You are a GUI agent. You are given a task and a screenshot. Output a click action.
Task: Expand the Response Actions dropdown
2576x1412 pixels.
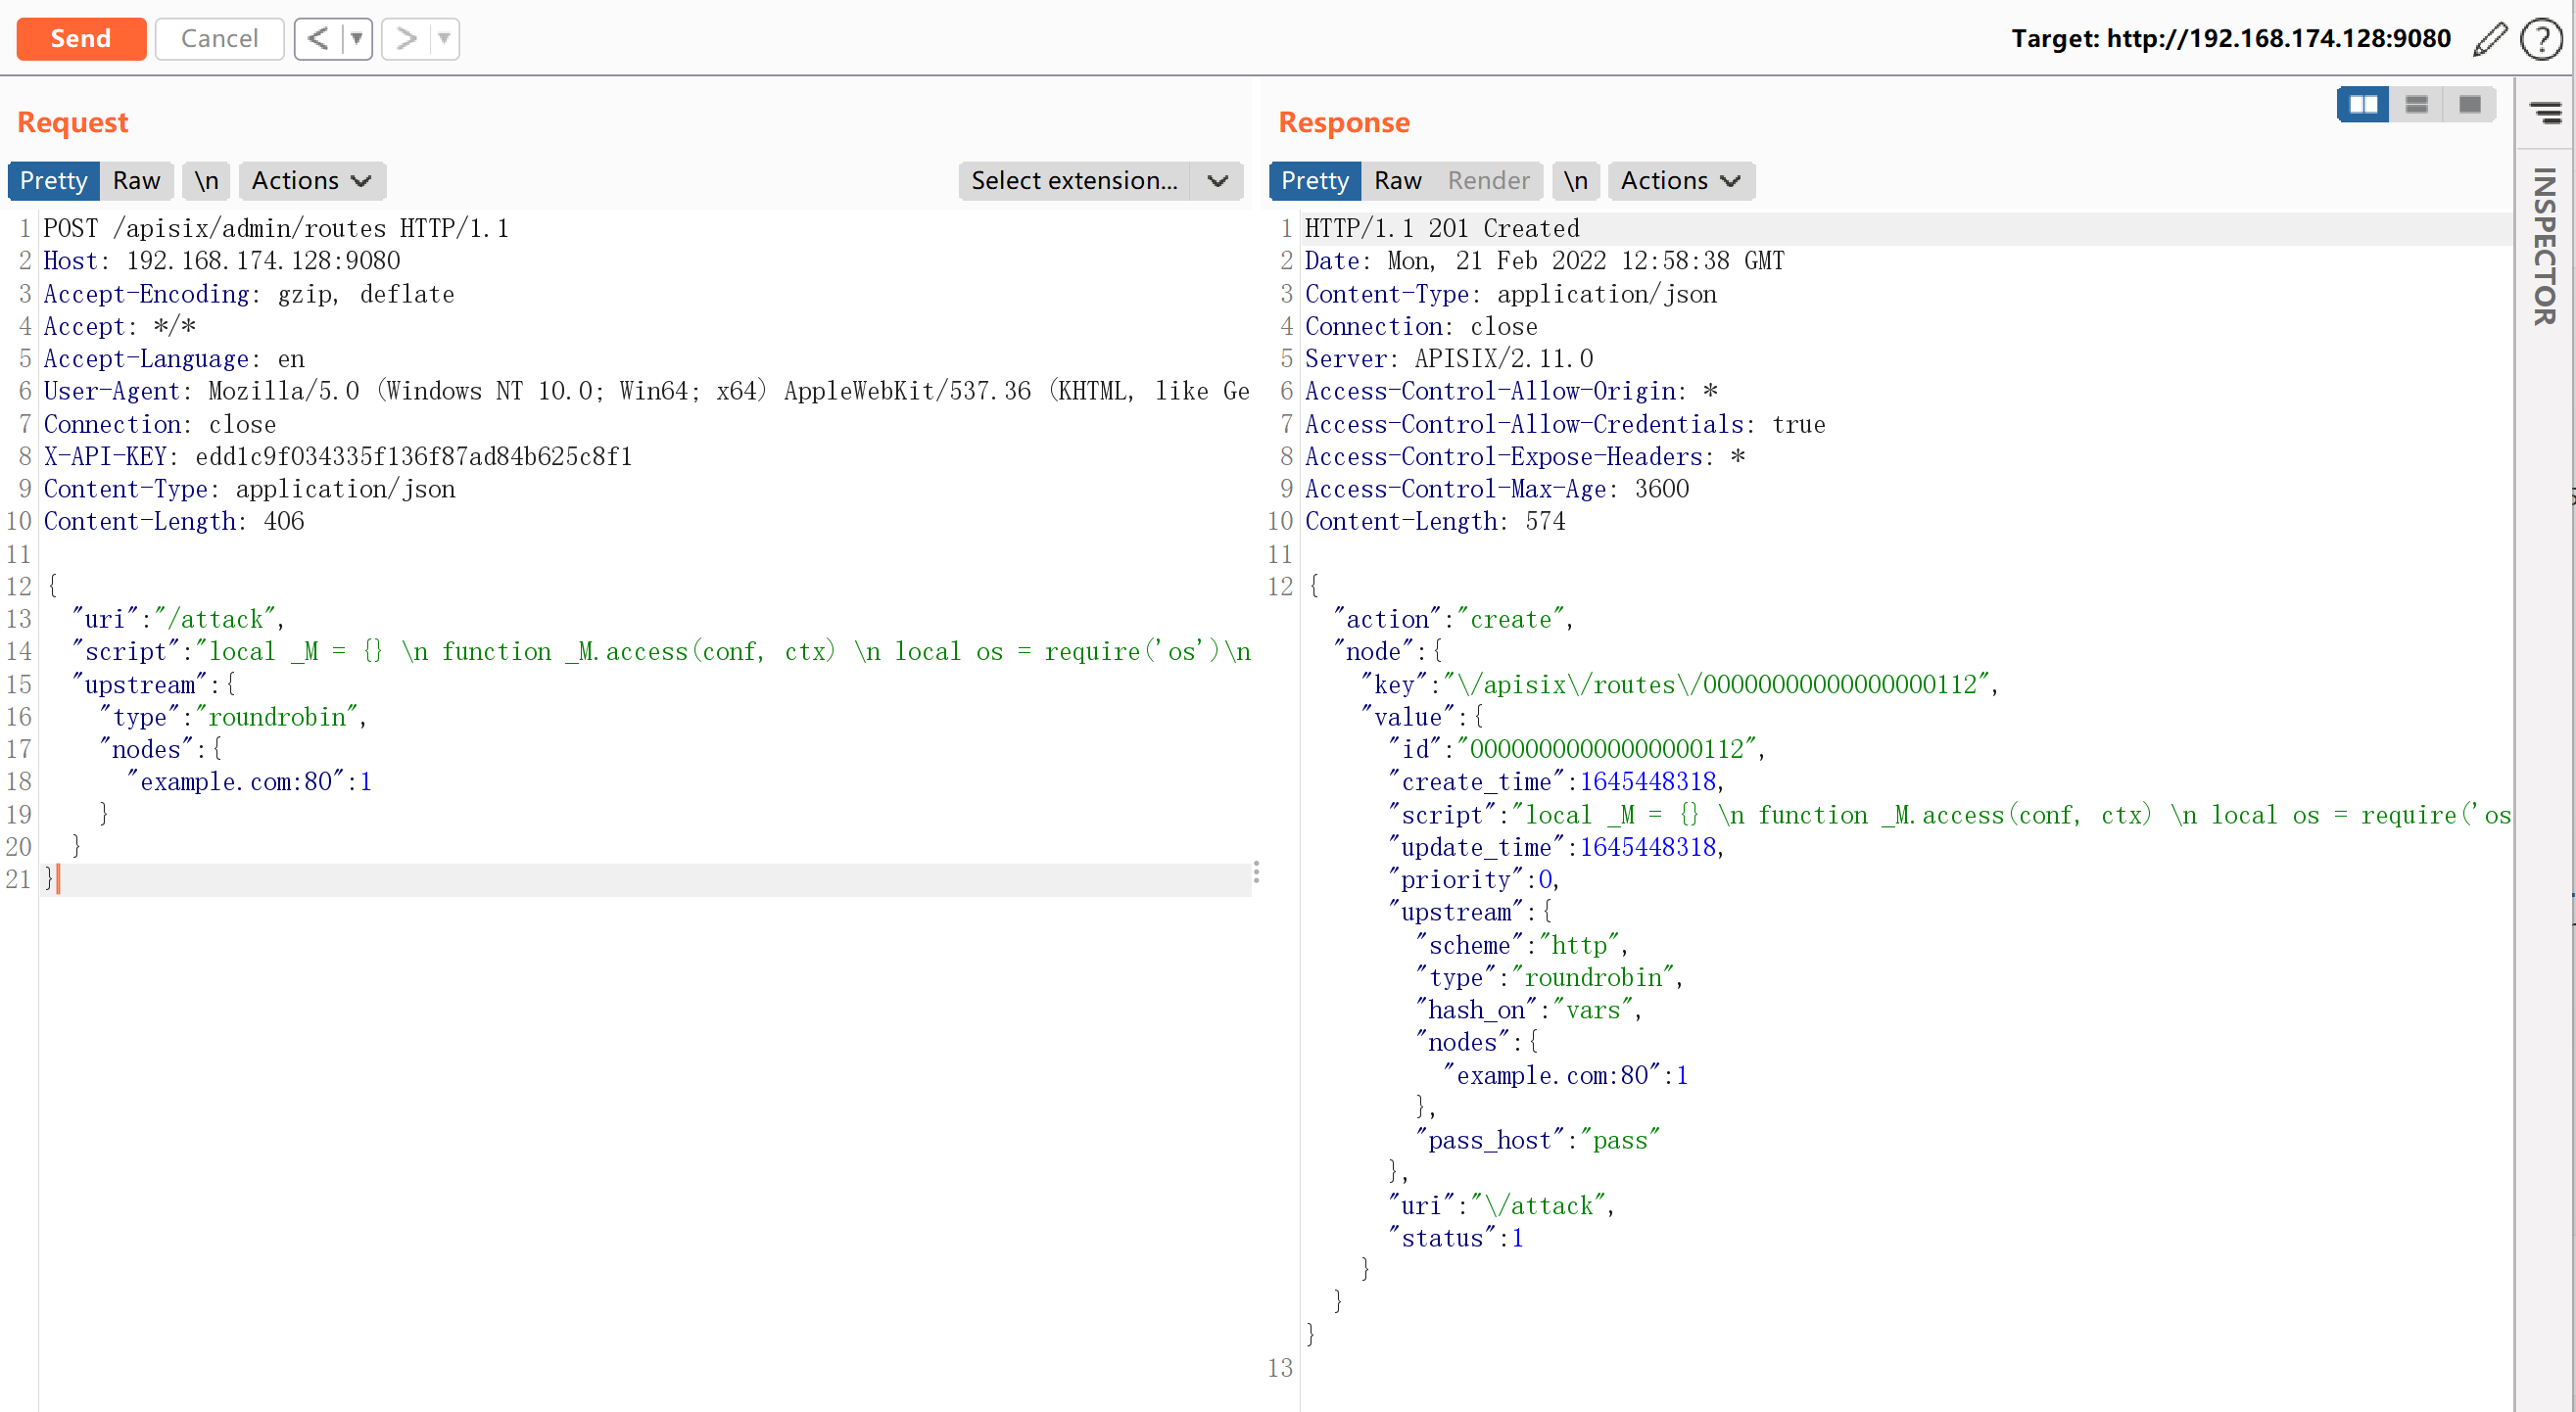tap(1680, 181)
